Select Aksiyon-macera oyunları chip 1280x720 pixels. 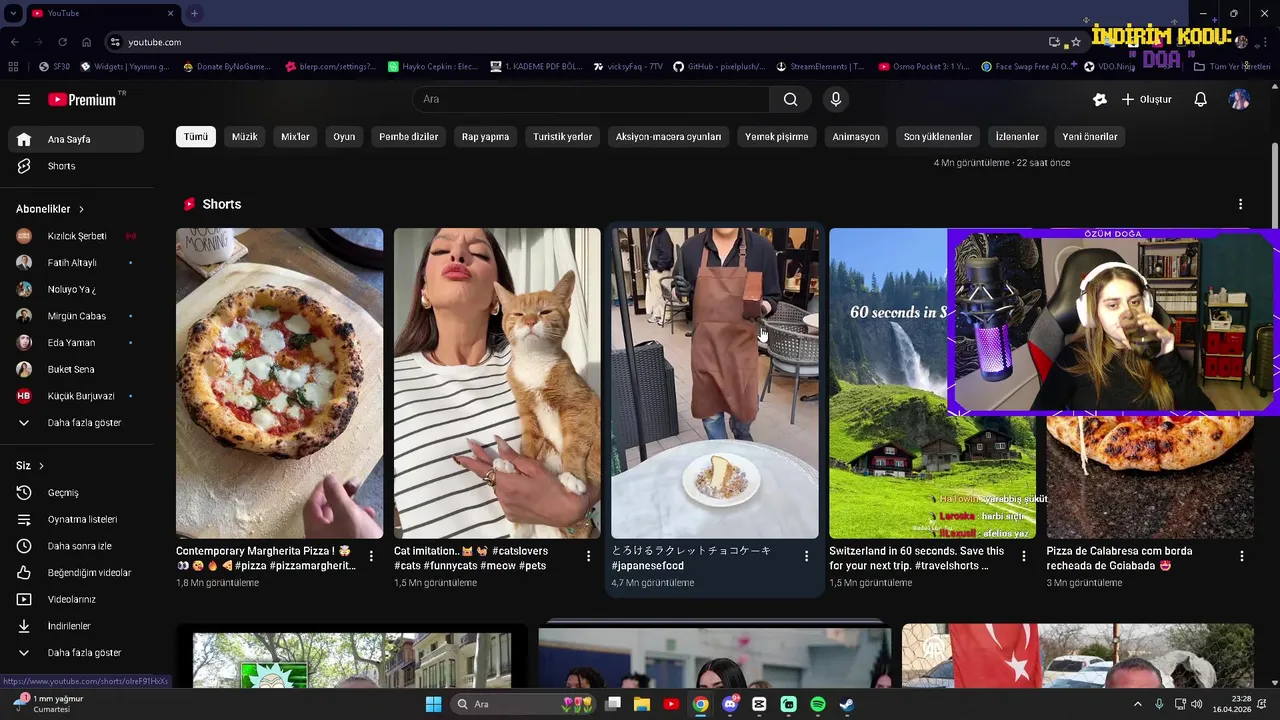click(668, 136)
